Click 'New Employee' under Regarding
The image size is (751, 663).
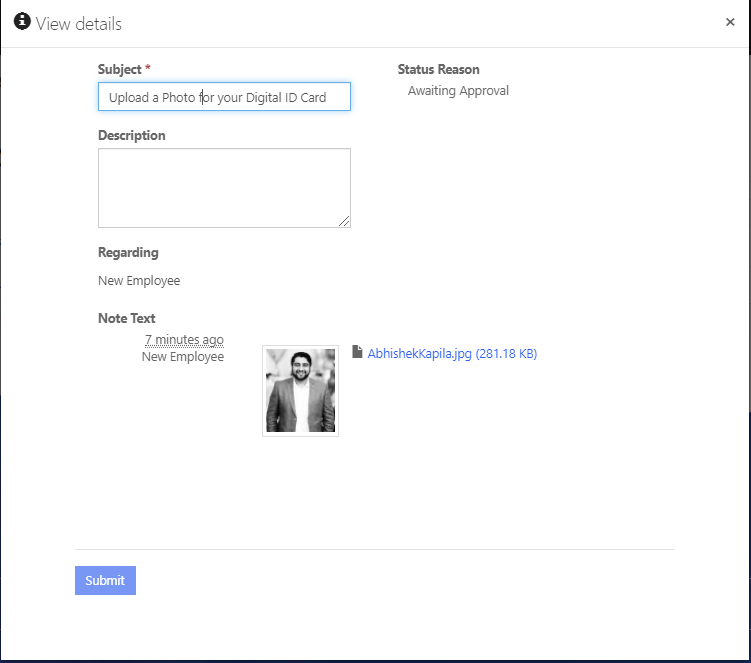[139, 281]
